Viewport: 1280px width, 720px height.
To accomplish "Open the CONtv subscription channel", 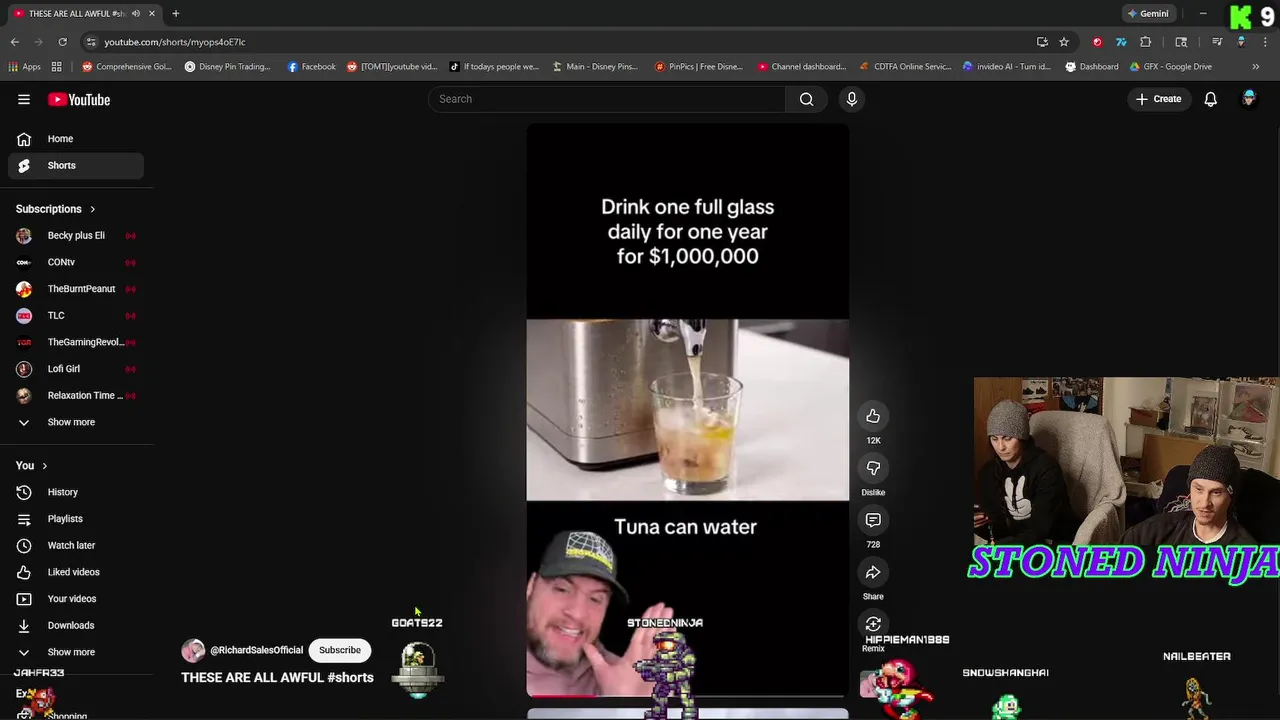I will pyautogui.click(x=76, y=262).
